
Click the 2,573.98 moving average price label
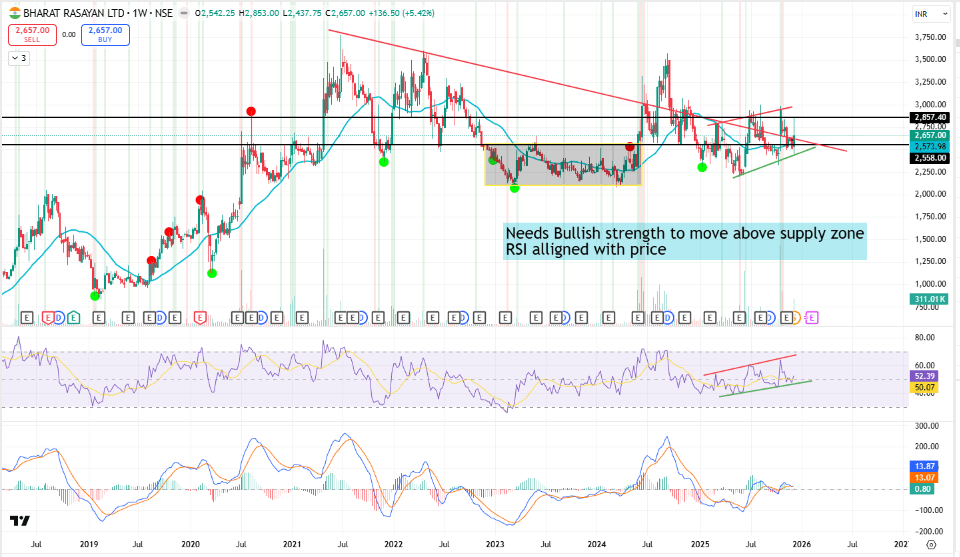(x=931, y=146)
